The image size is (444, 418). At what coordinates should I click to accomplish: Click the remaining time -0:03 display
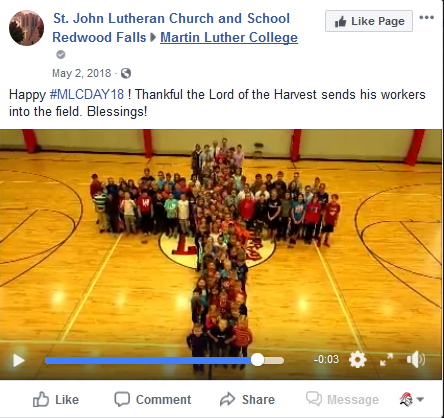pos(326,359)
